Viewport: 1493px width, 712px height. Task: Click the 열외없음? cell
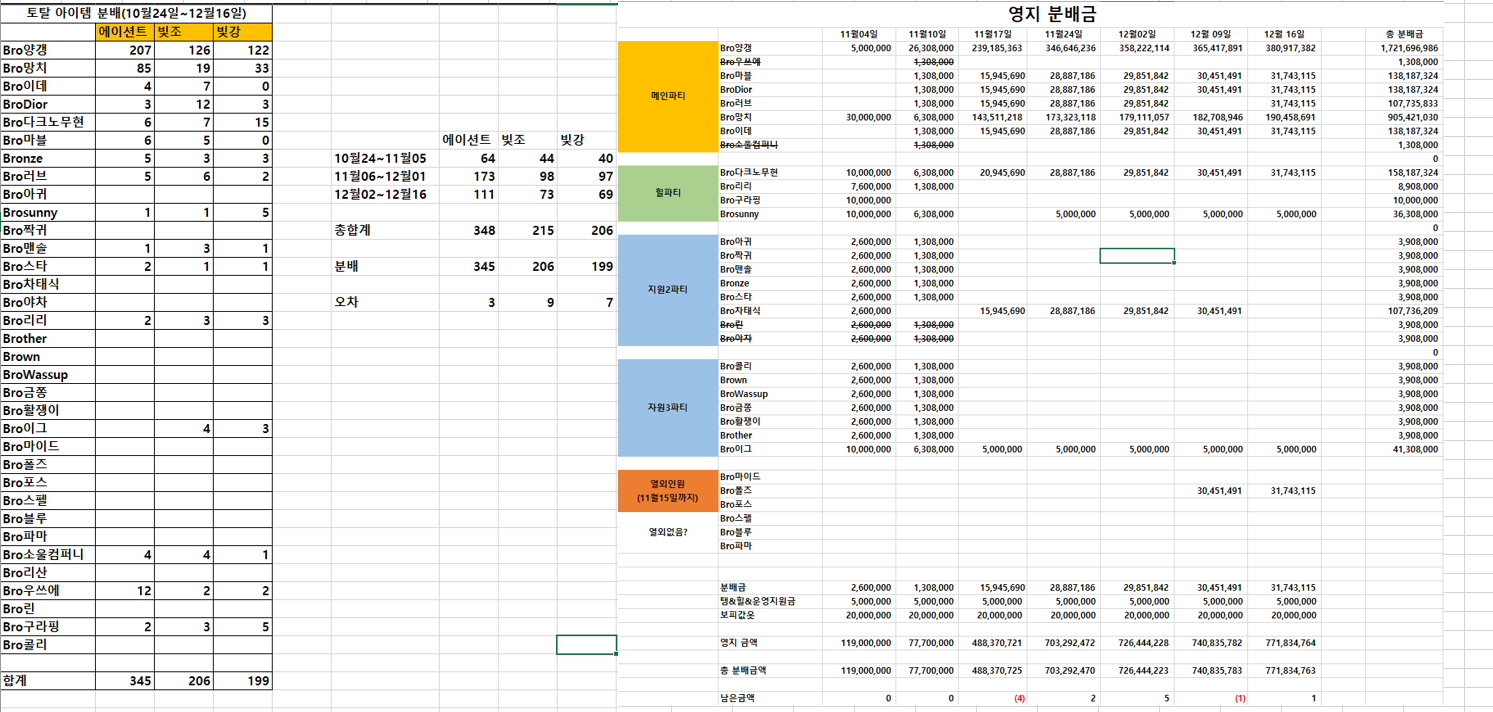click(668, 532)
